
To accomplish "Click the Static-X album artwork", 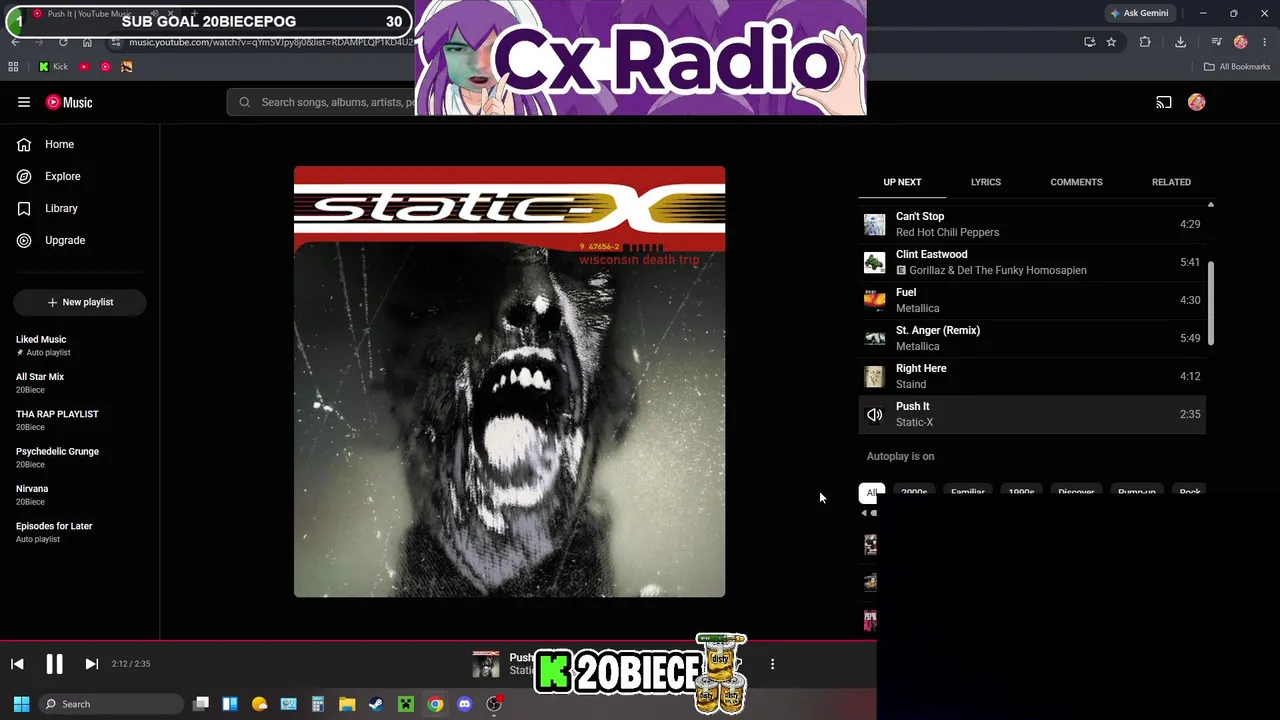I will click(509, 382).
